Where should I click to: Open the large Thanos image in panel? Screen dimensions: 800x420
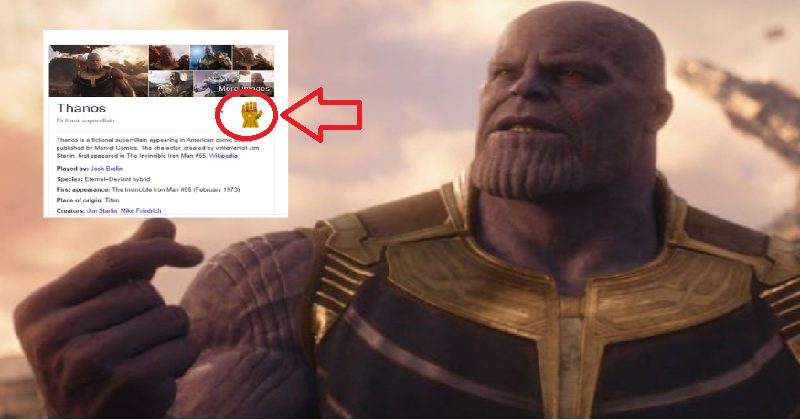click(x=98, y=71)
